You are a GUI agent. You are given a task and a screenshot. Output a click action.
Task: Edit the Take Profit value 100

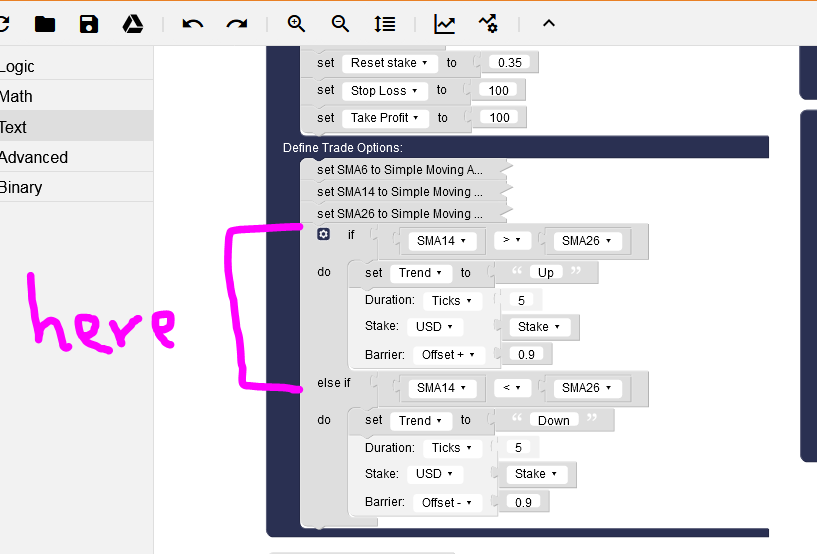click(x=499, y=118)
